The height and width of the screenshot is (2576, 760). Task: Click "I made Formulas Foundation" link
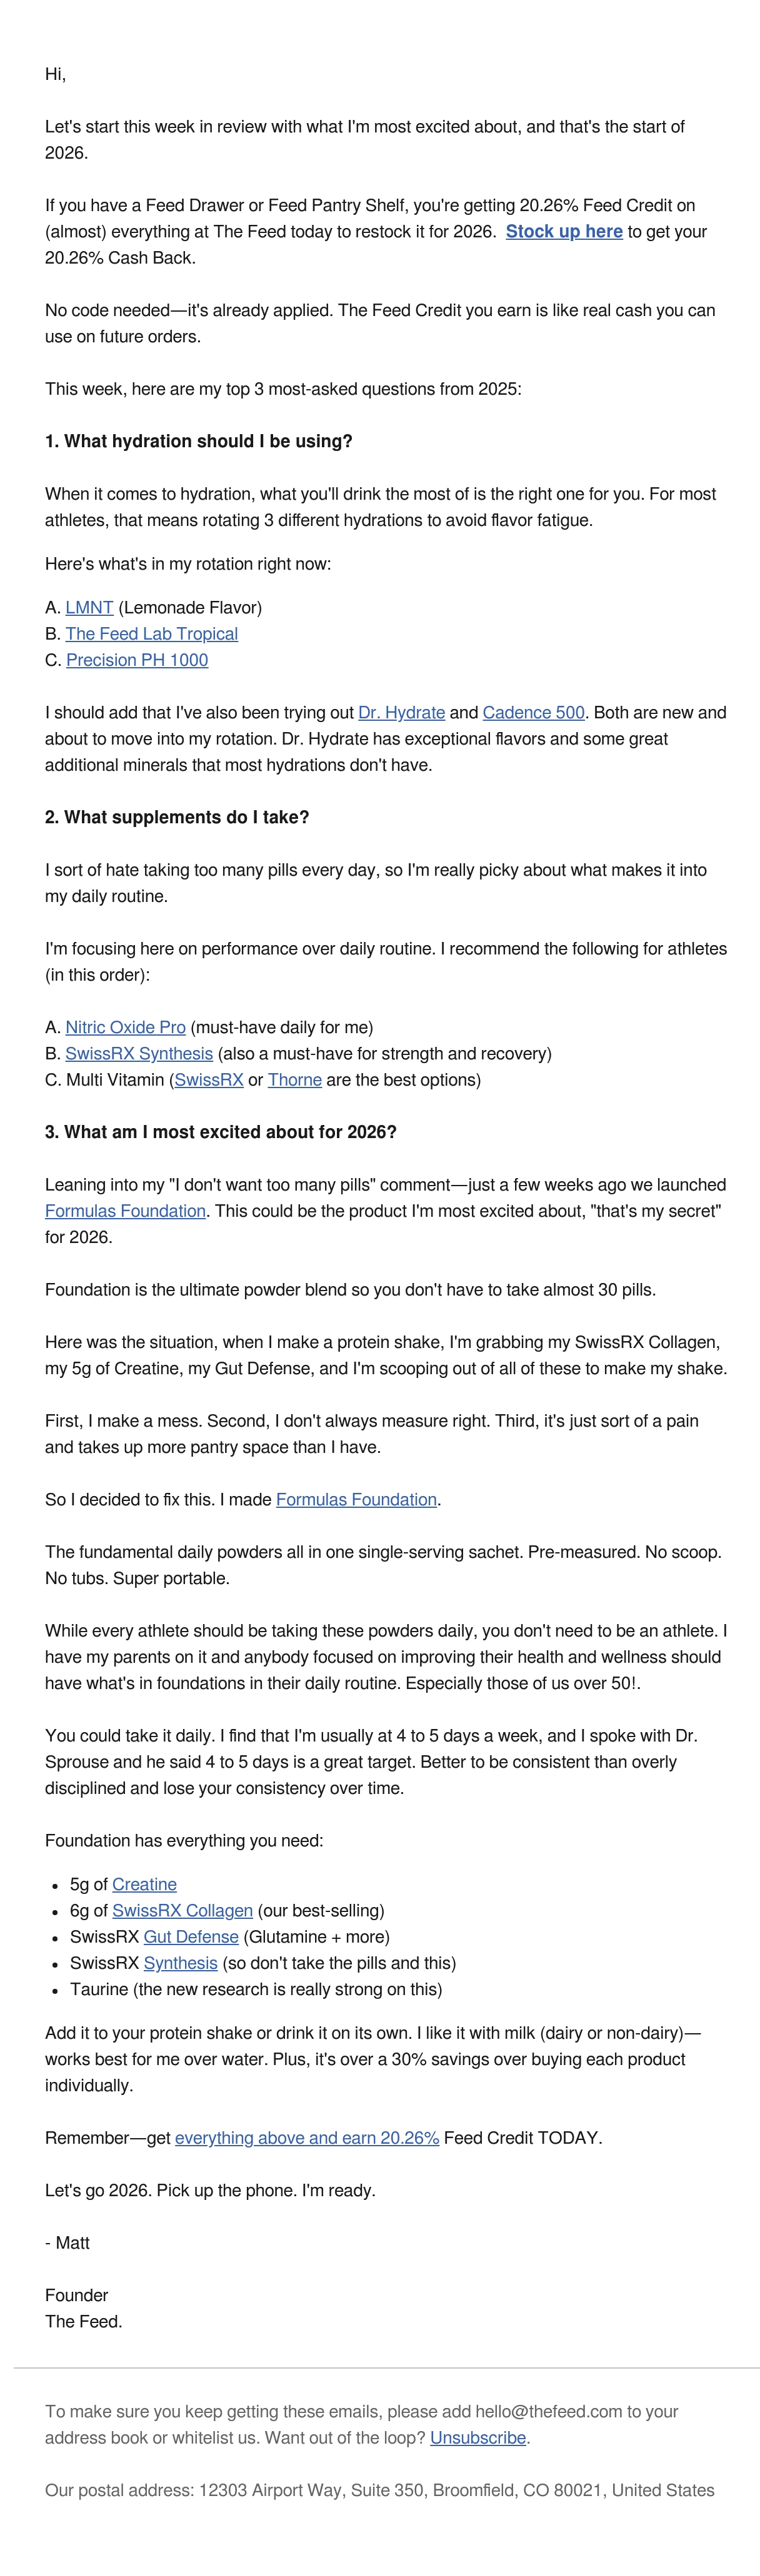pos(356,1499)
